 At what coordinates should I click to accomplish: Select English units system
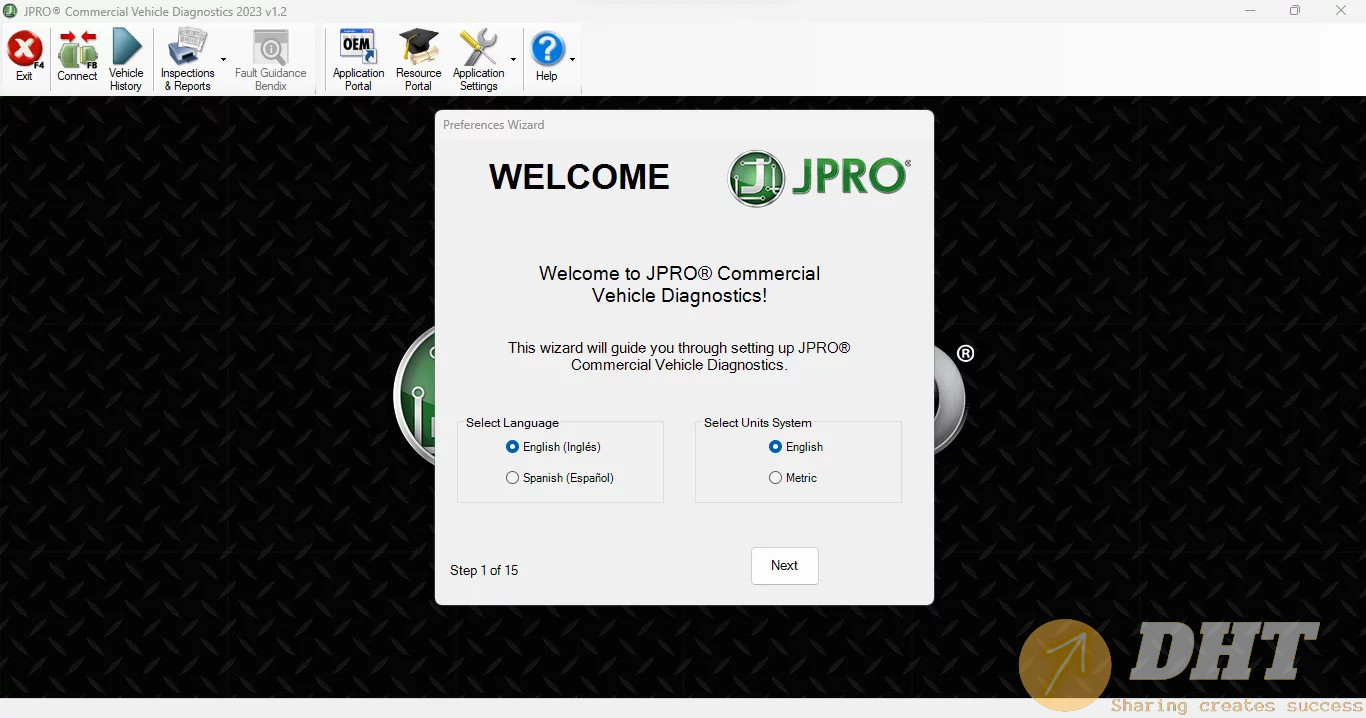pyautogui.click(x=776, y=447)
